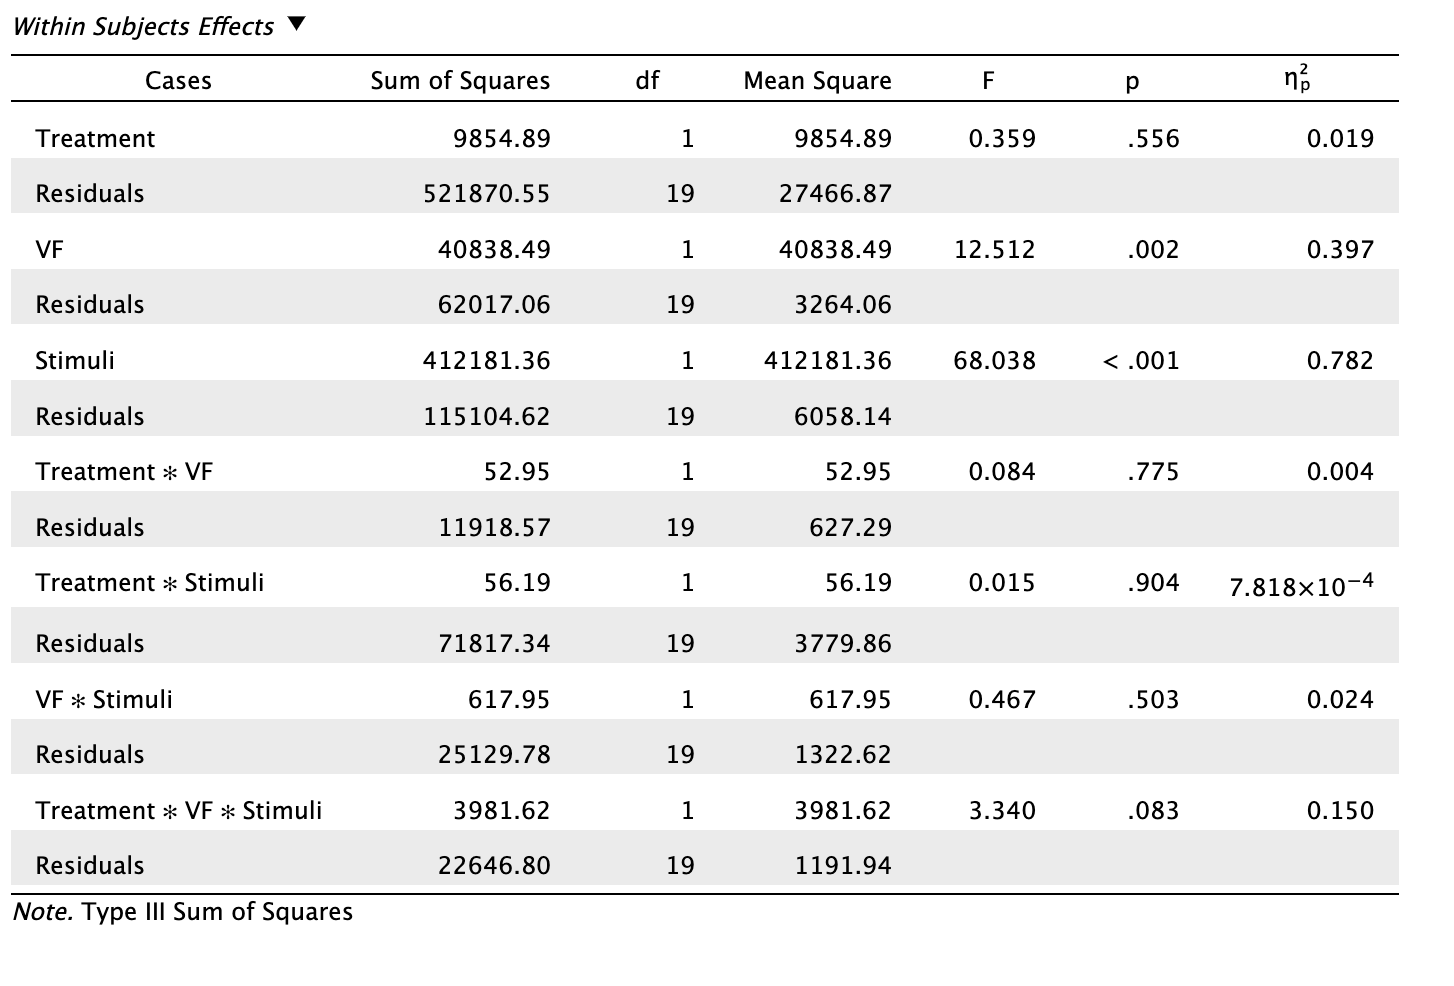This screenshot has height=986, width=1454.
Task: Click the Sum of Squares value 412181.36
Action: [x=486, y=360]
